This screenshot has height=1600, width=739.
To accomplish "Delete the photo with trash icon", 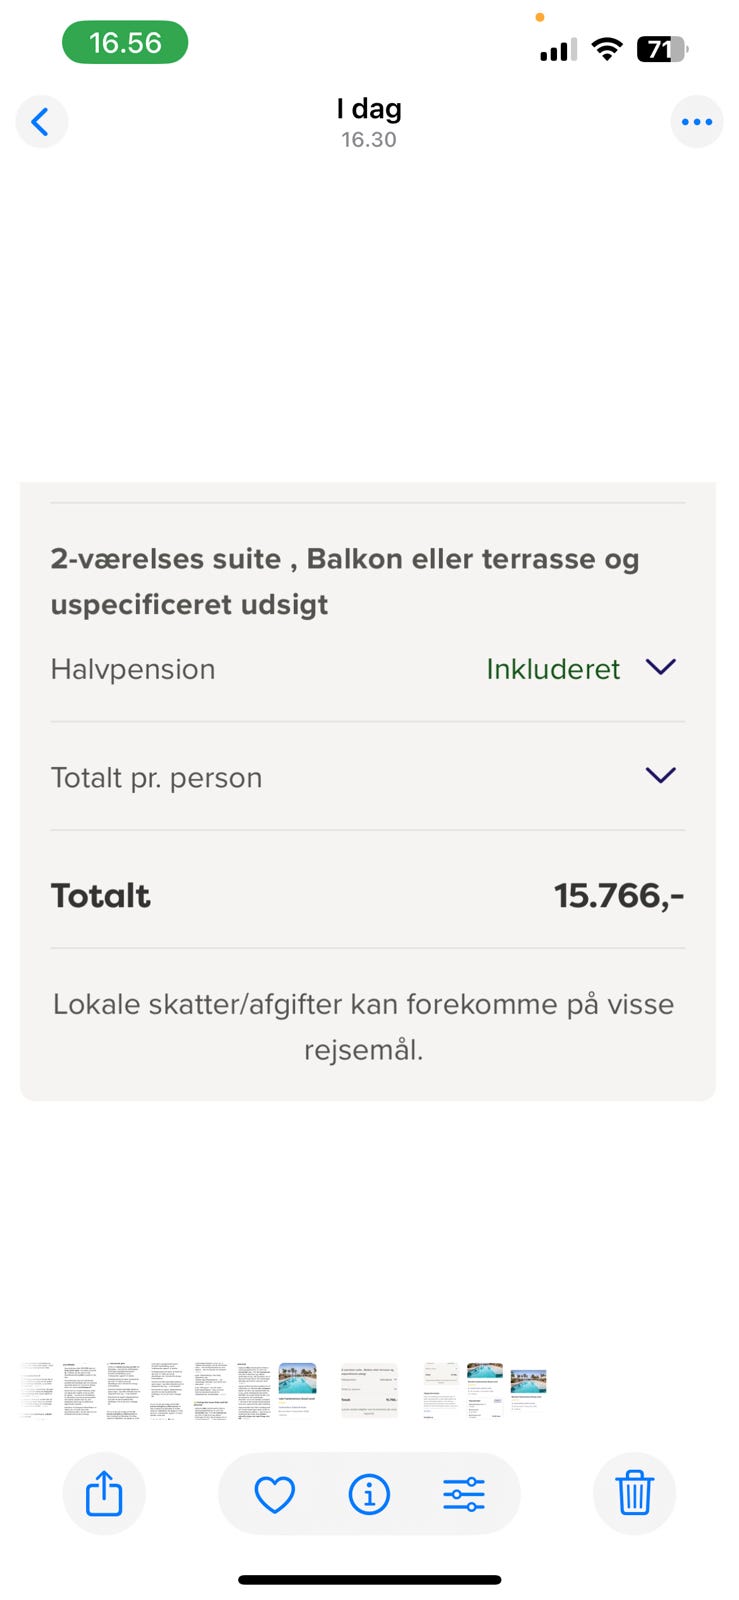I will click(634, 1494).
